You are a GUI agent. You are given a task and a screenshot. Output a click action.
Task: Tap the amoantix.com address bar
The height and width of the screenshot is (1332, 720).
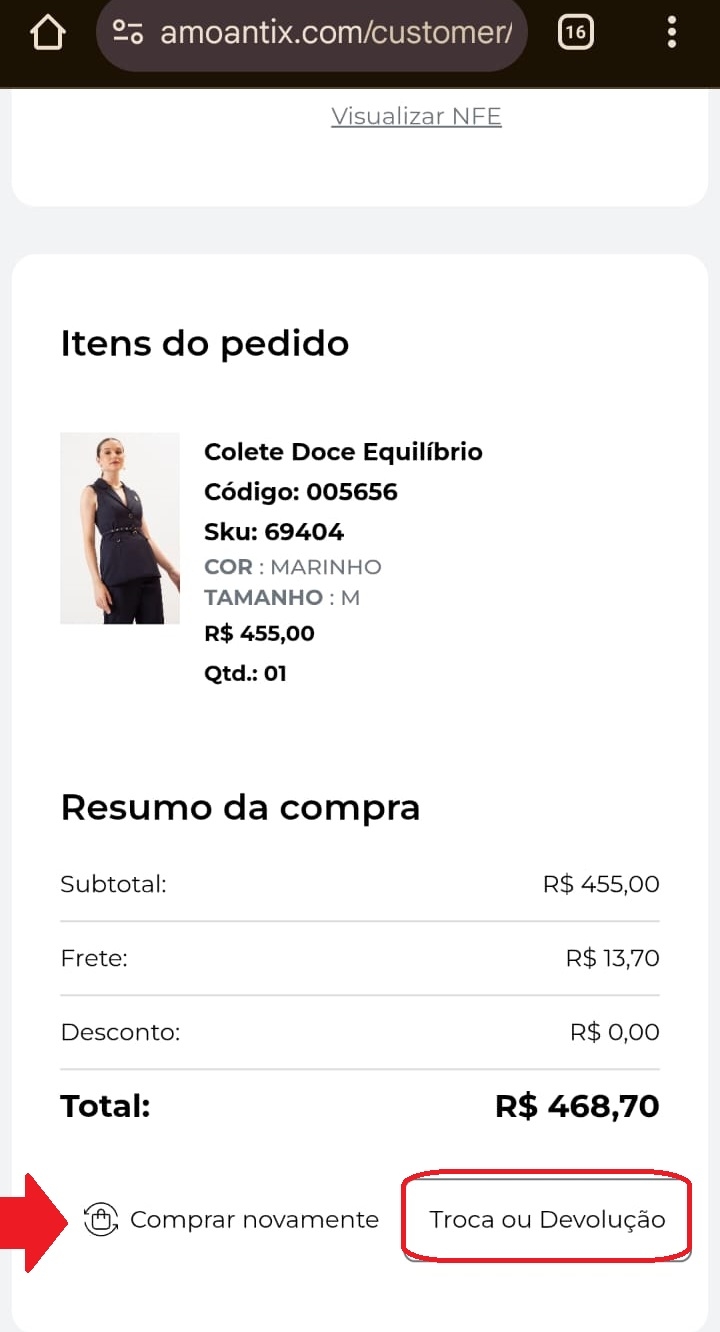(x=335, y=33)
